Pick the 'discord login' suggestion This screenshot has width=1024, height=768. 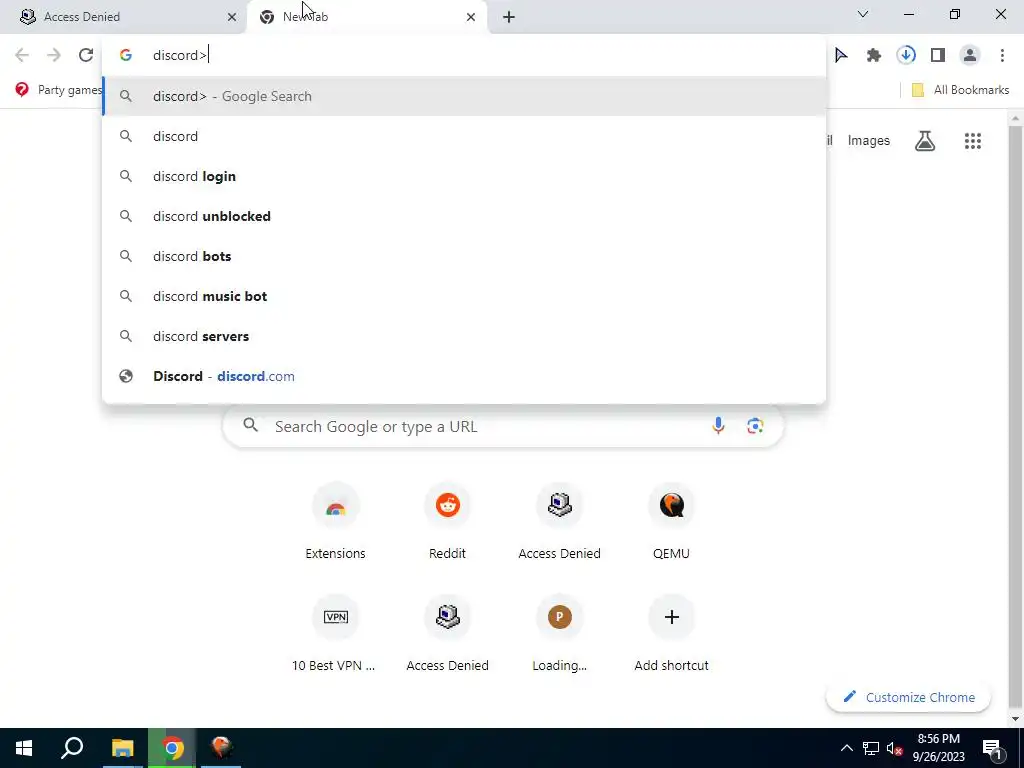coord(464,176)
